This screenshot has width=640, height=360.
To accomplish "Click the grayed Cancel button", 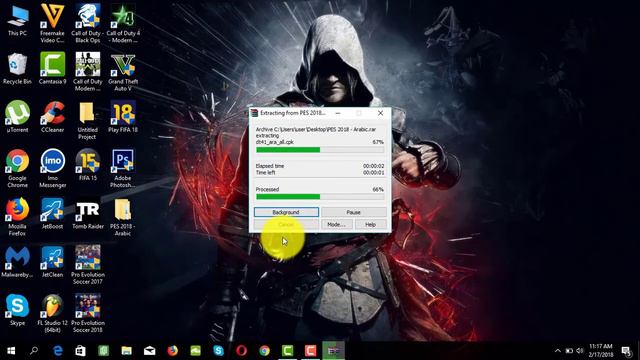I will pyautogui.click(x=286, y=224).
